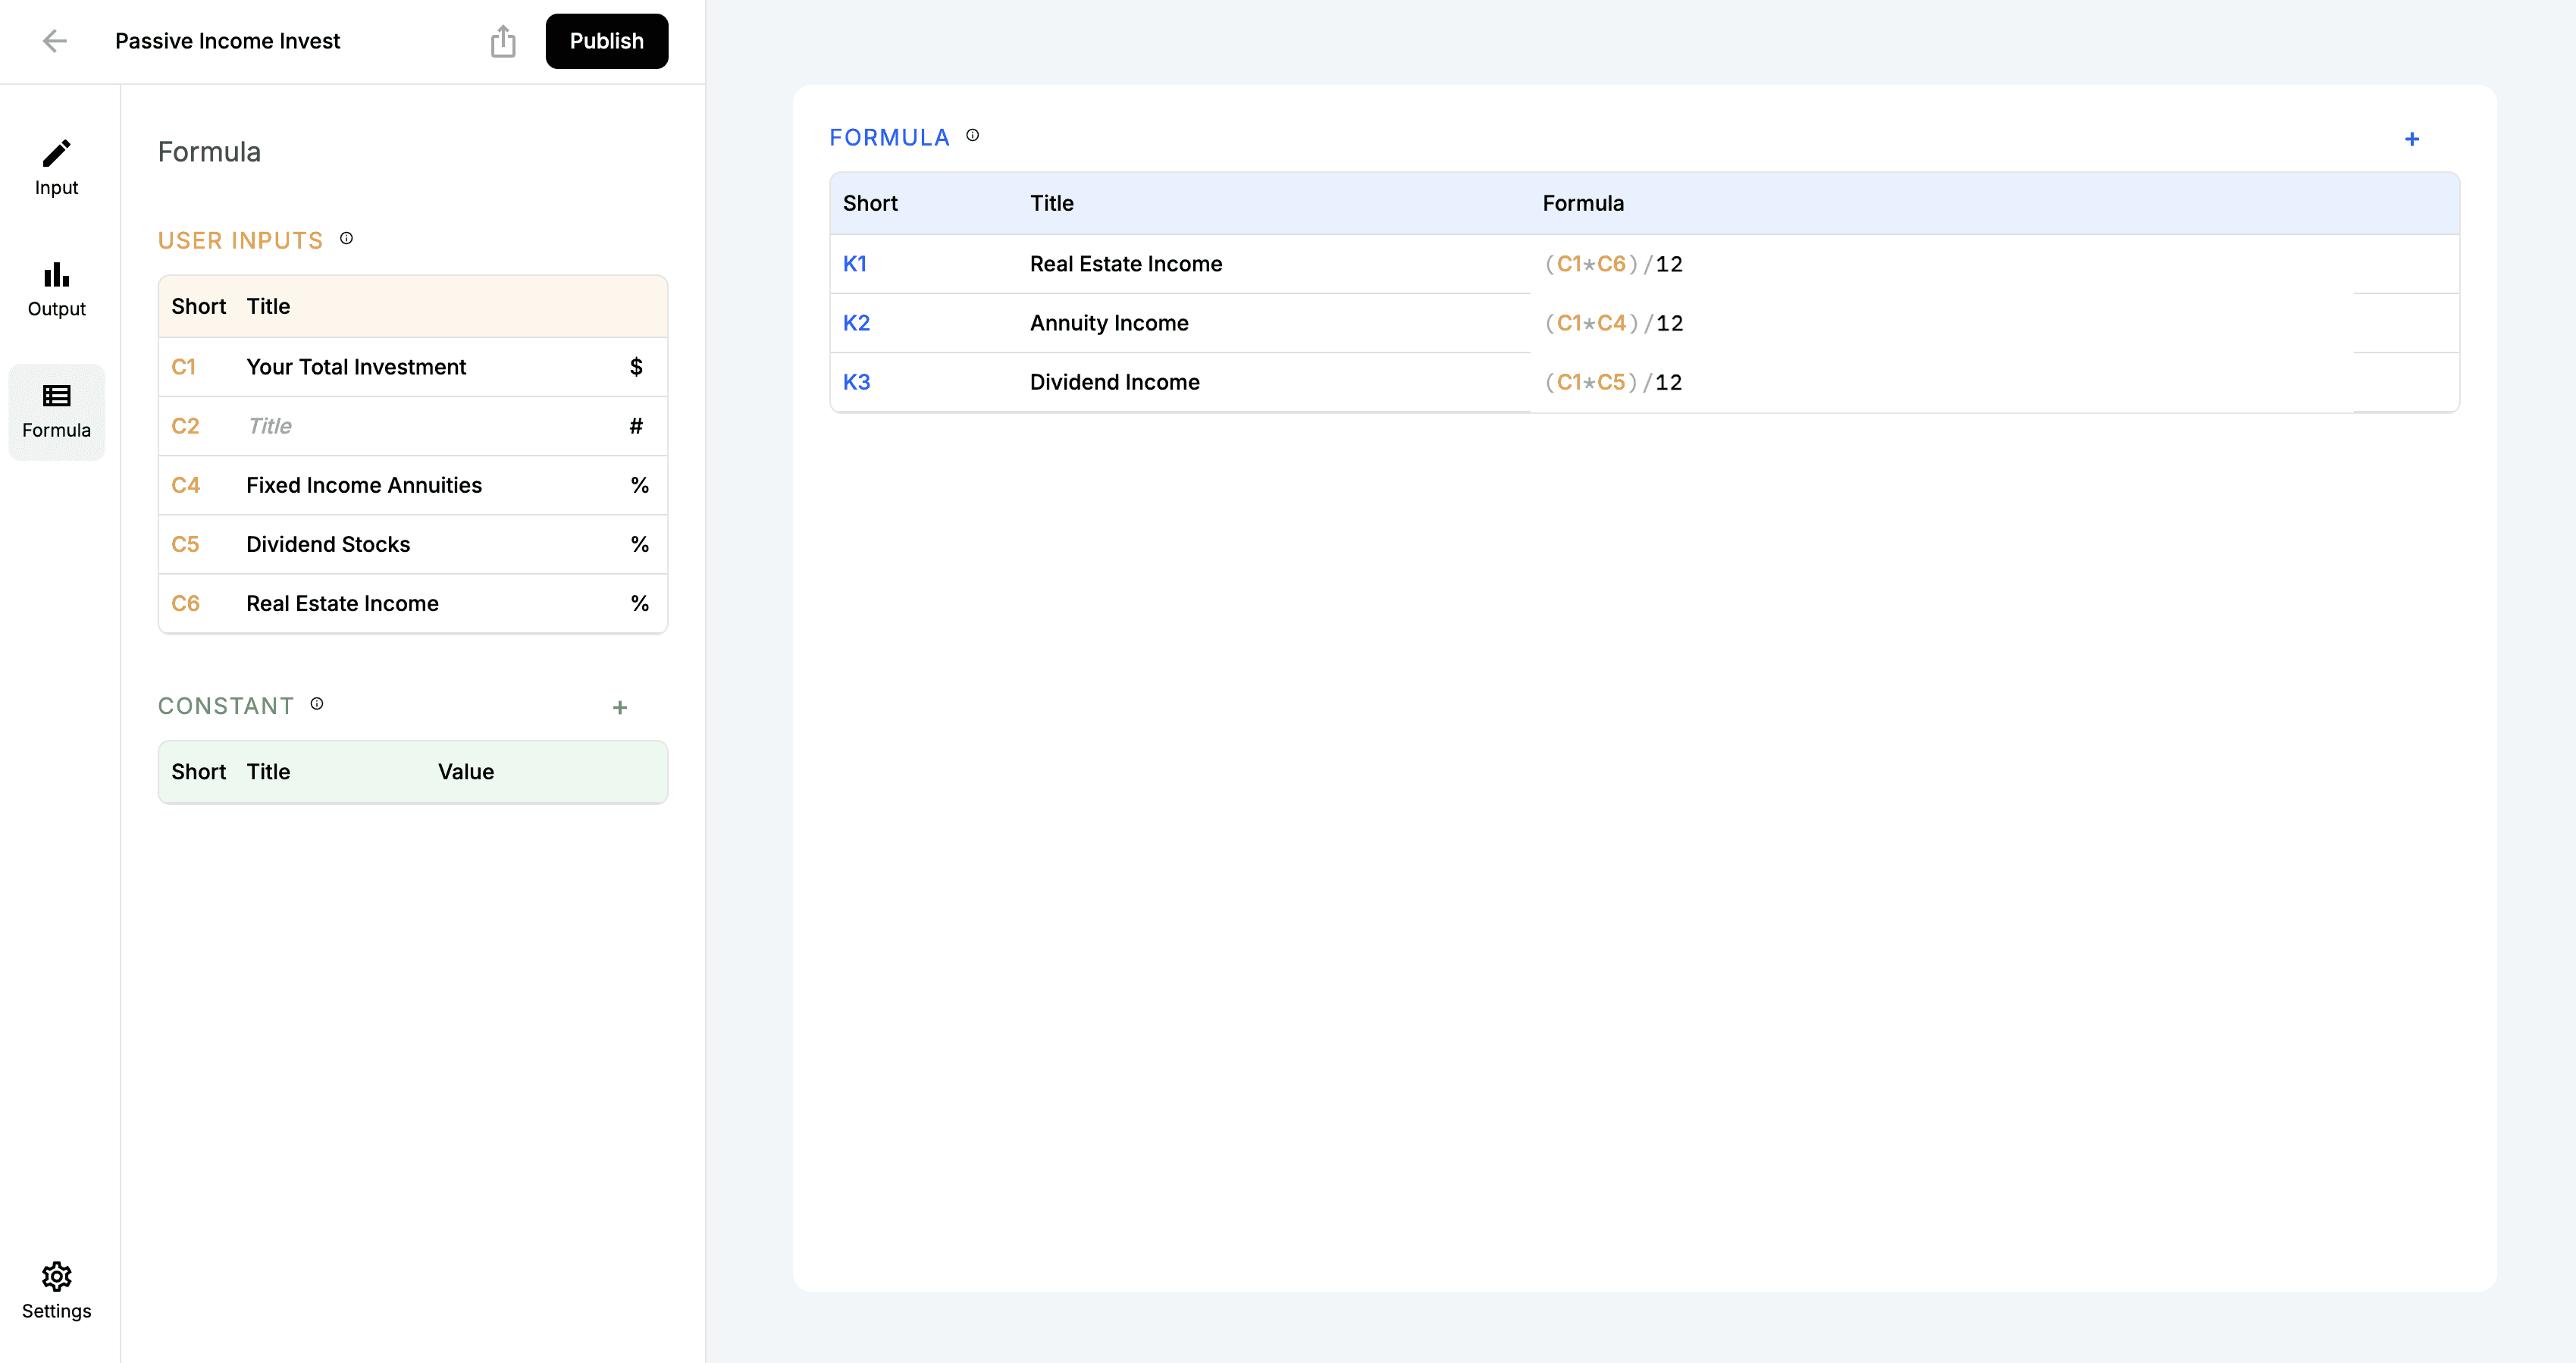Click the K3 Dividend Income formula

click(x=1940, y=382)
